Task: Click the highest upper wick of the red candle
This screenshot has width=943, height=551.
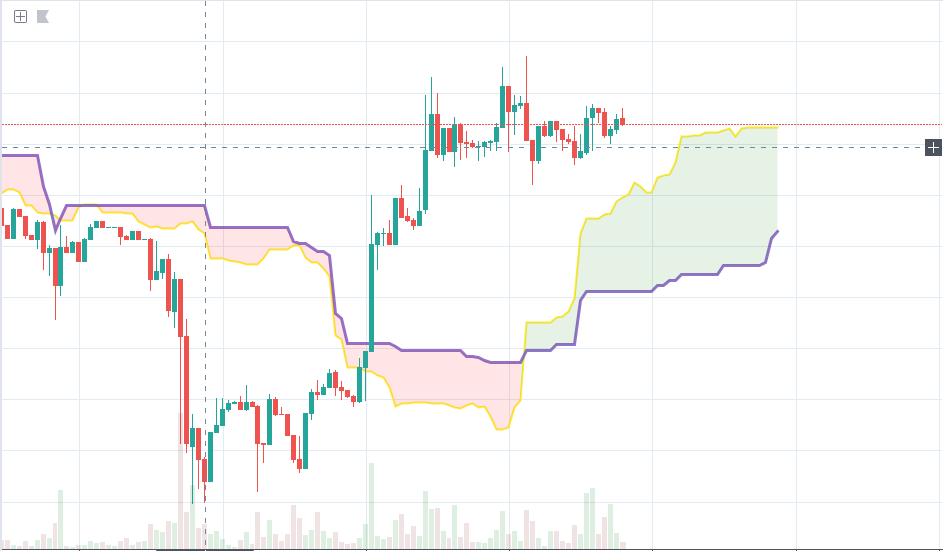Action: click(x=526, y=62)
